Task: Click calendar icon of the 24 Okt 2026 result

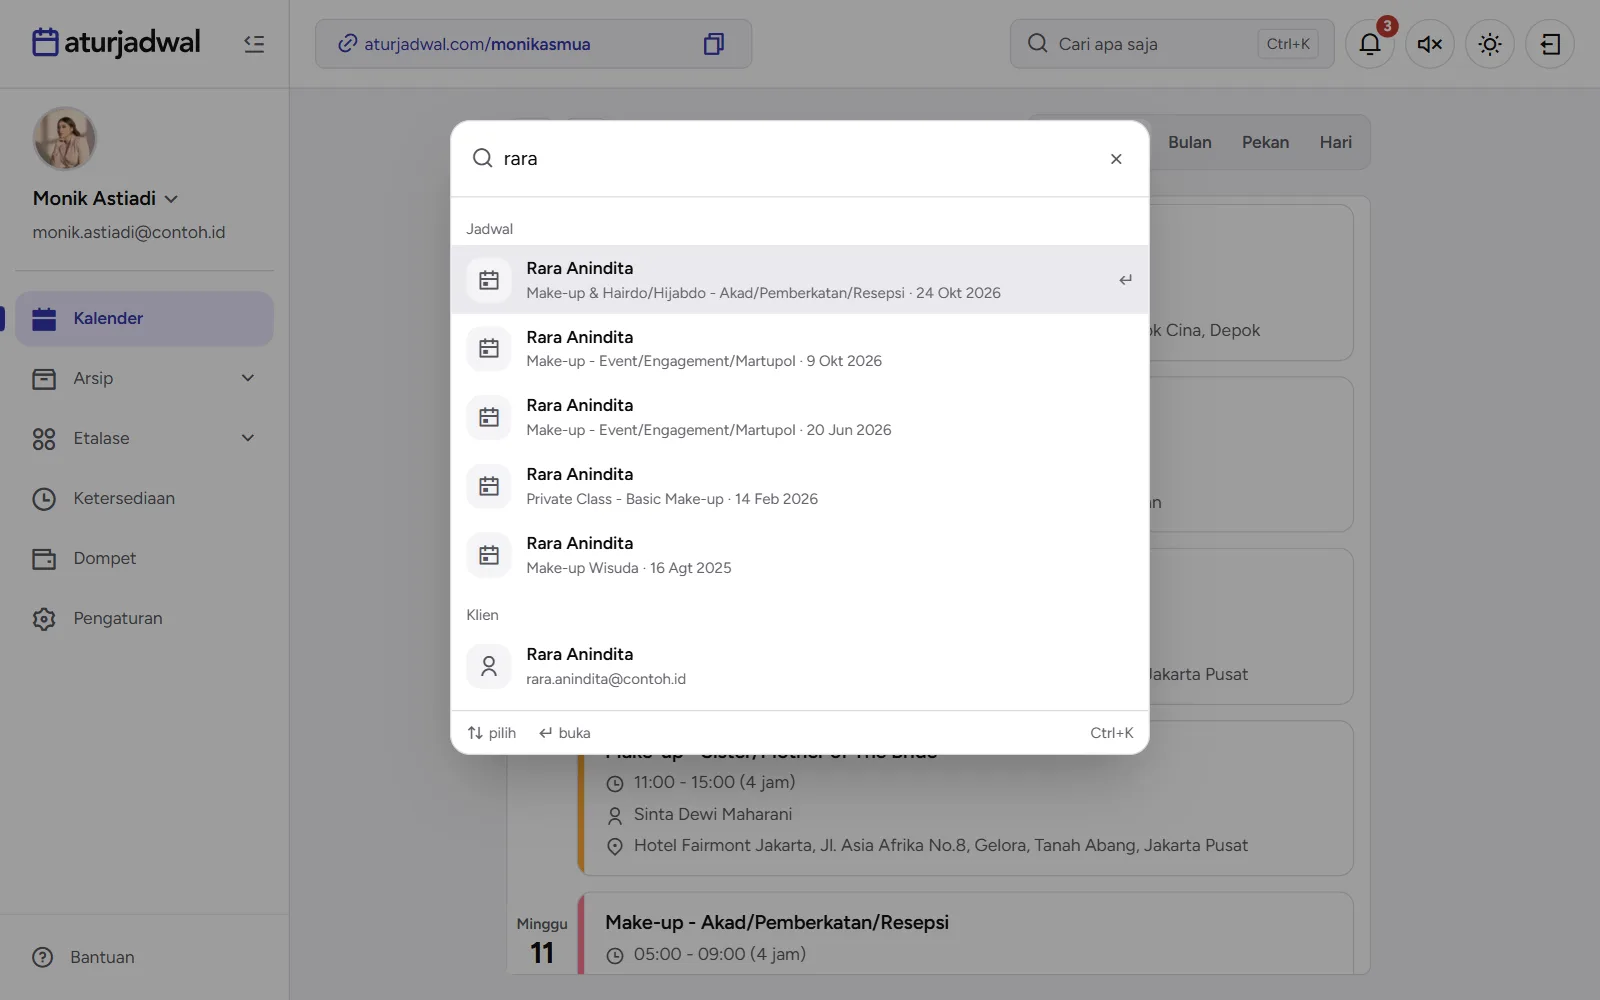Action: tap(489, 280)
